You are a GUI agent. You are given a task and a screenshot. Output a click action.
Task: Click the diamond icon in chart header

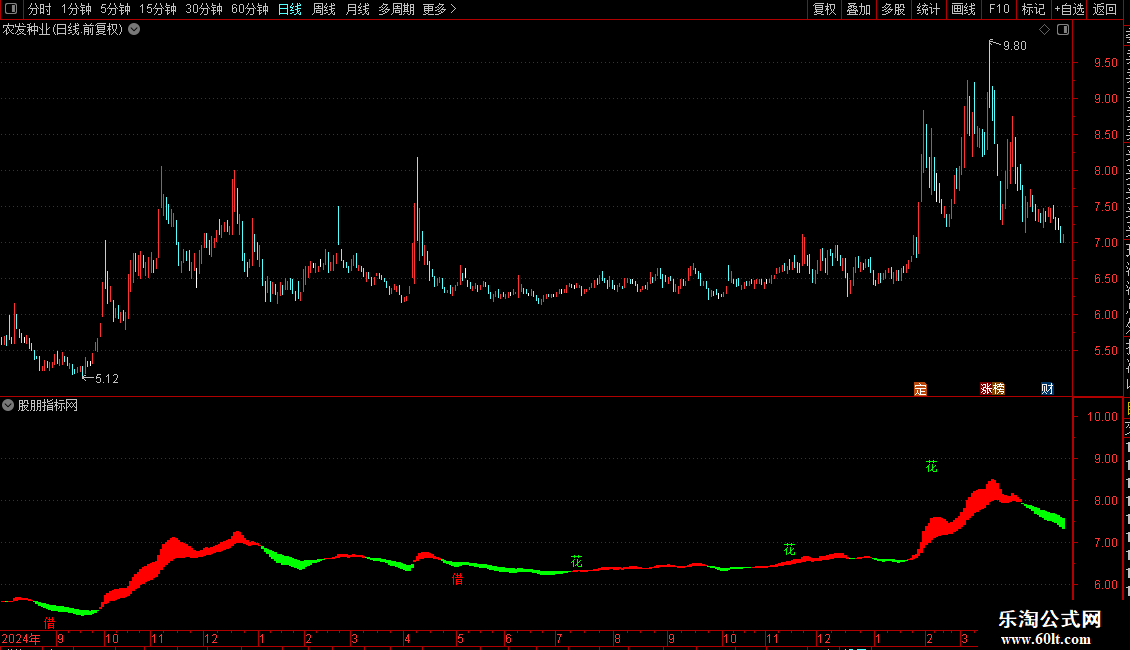pos(1044,30)
